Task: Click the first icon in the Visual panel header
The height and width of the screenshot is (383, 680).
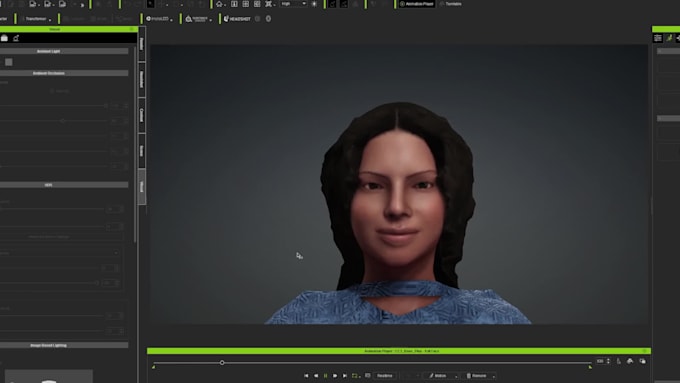Action: (4, 38)
